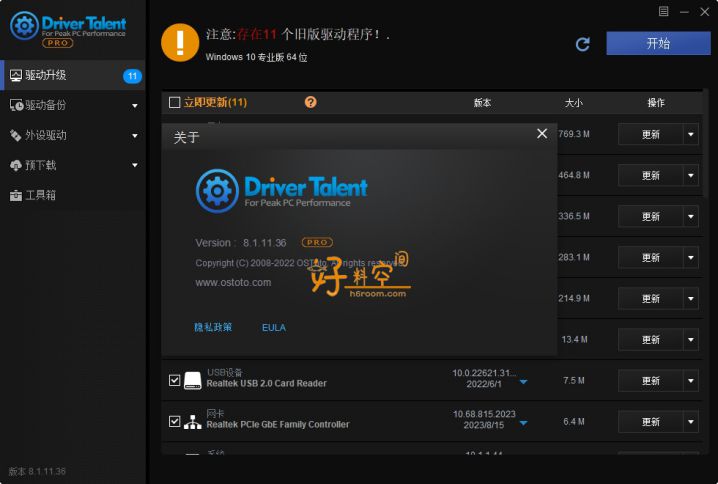Click the 大小 column header

(573, 103)
